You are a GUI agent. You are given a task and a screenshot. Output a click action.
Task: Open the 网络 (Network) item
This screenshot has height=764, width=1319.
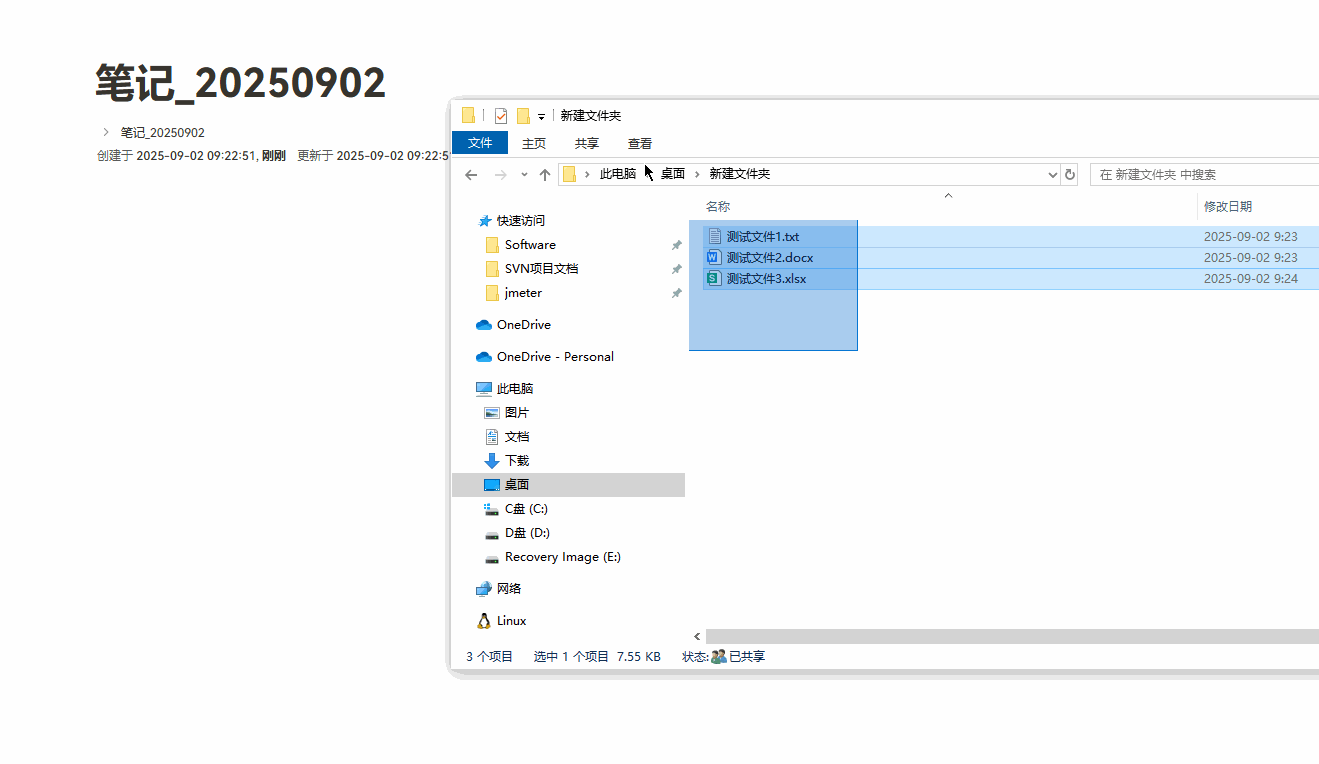click(x=511, y=588)
